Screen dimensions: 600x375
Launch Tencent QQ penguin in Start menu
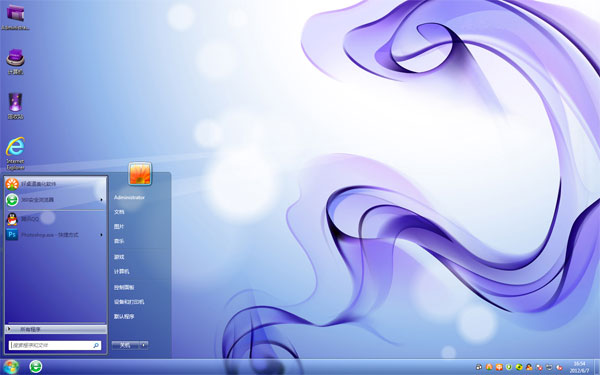click(x=55, y=219)
